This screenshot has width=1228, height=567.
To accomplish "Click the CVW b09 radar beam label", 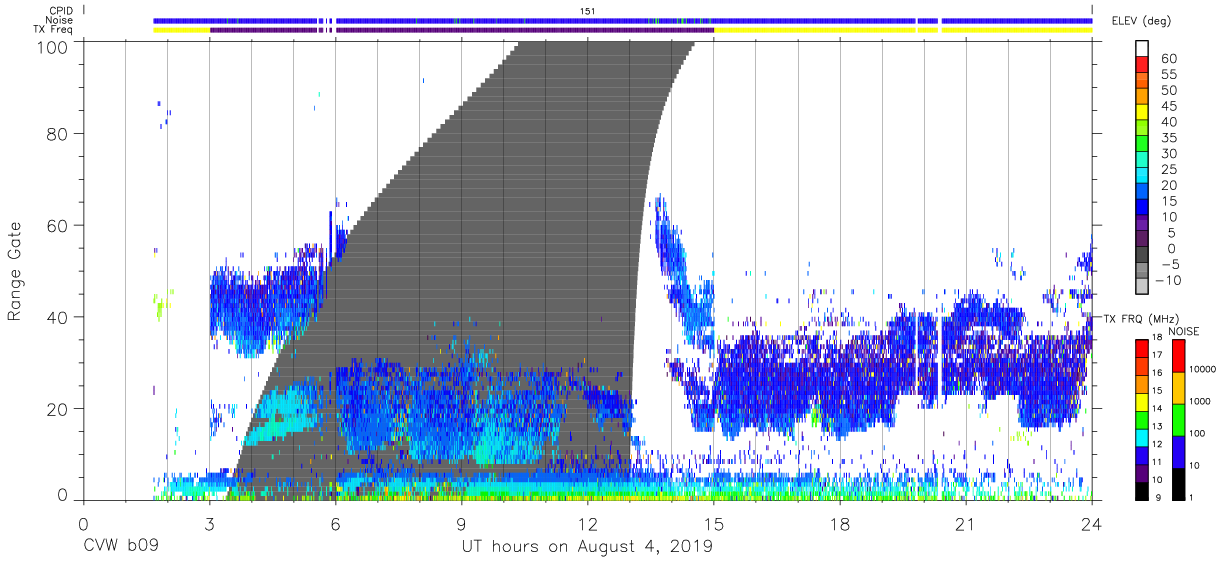I will tap(122, 547).
